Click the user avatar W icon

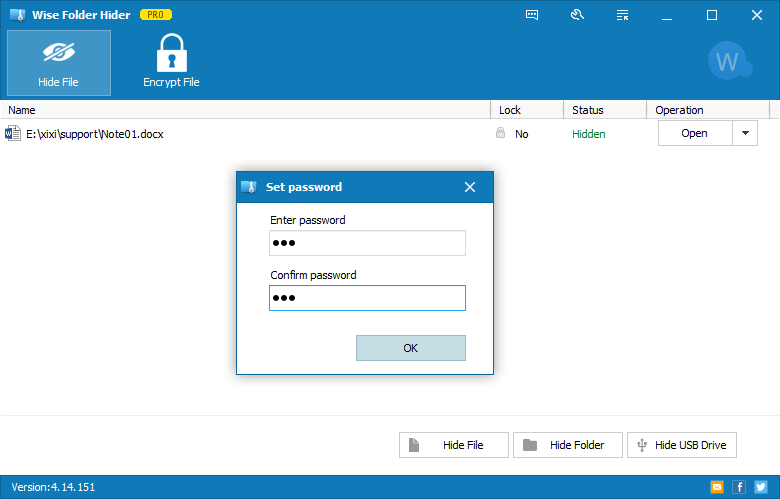coord(729,61)
